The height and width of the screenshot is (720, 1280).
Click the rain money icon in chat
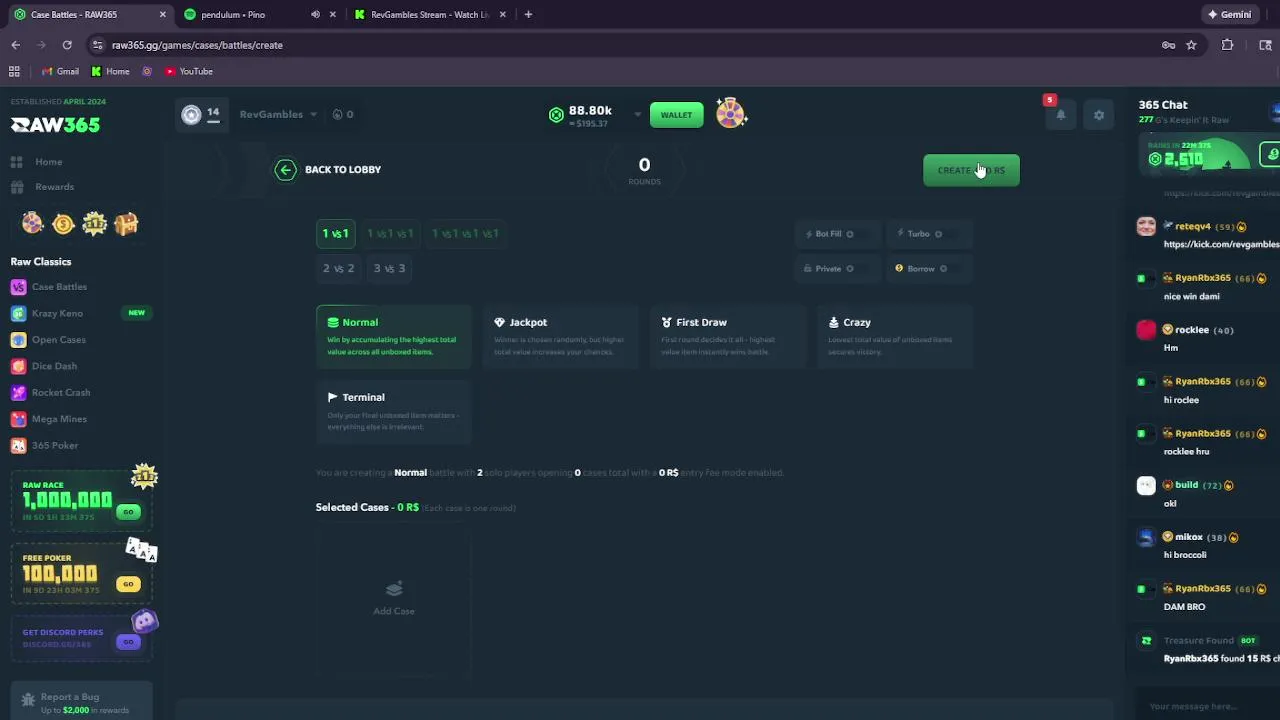(1270, 154)
